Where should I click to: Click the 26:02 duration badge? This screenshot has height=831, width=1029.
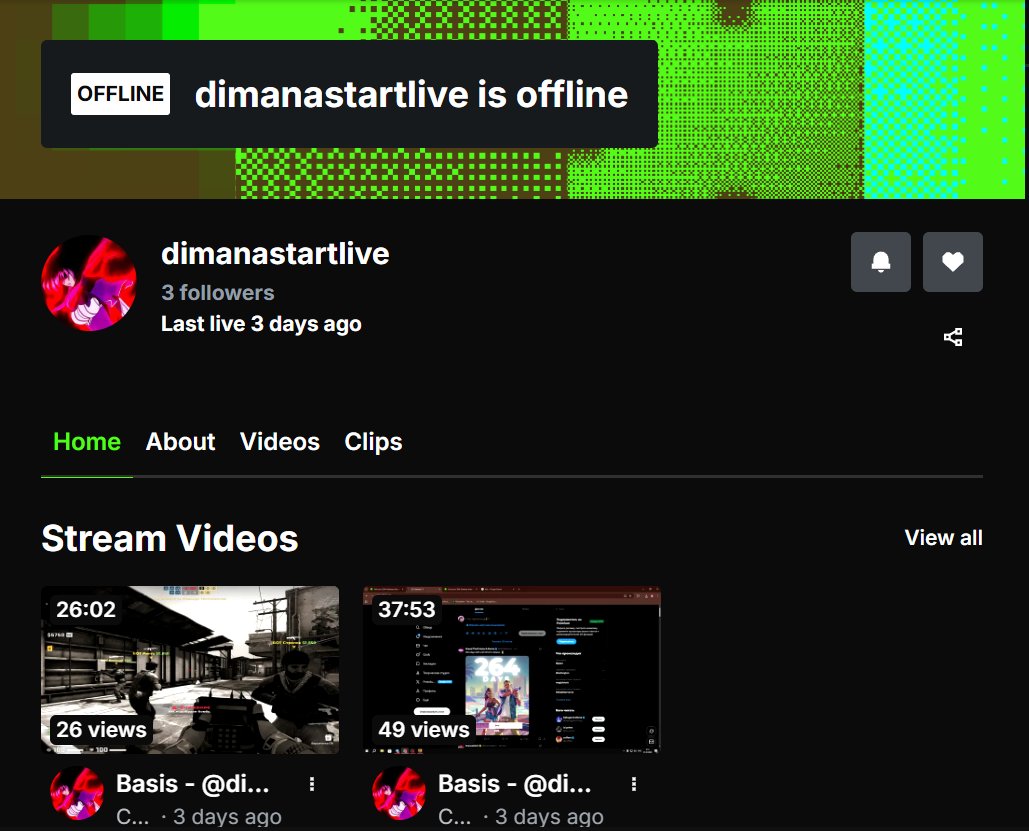[x=86, y=609]
